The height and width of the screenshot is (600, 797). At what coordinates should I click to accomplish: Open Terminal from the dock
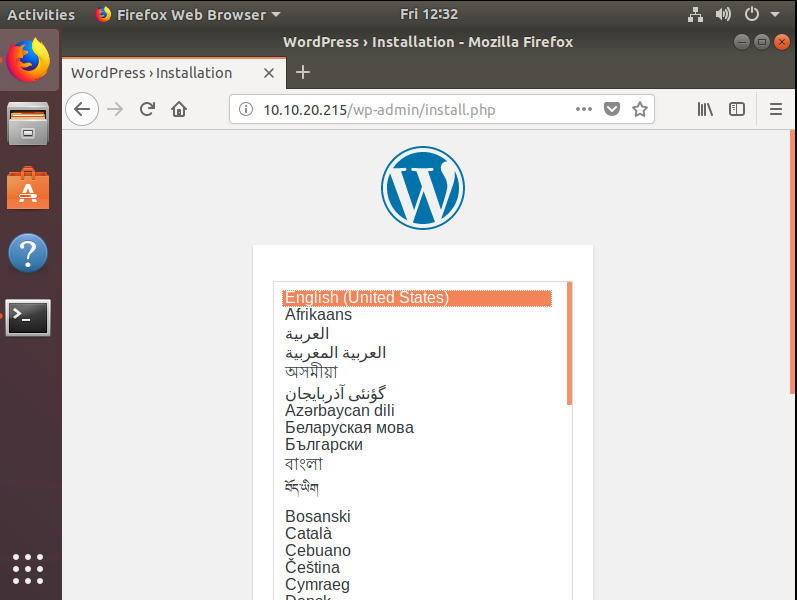point(28,317)
